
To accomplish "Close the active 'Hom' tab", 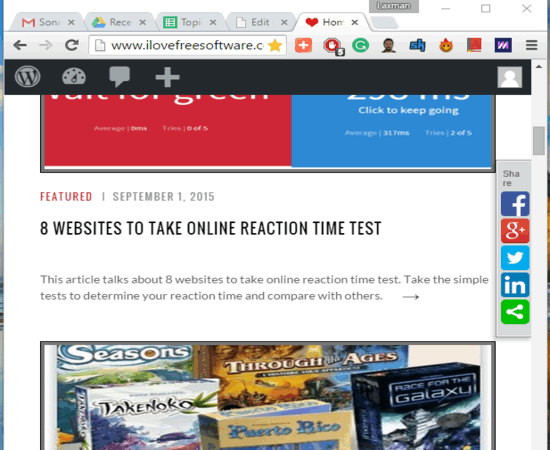I will (355, 22).
